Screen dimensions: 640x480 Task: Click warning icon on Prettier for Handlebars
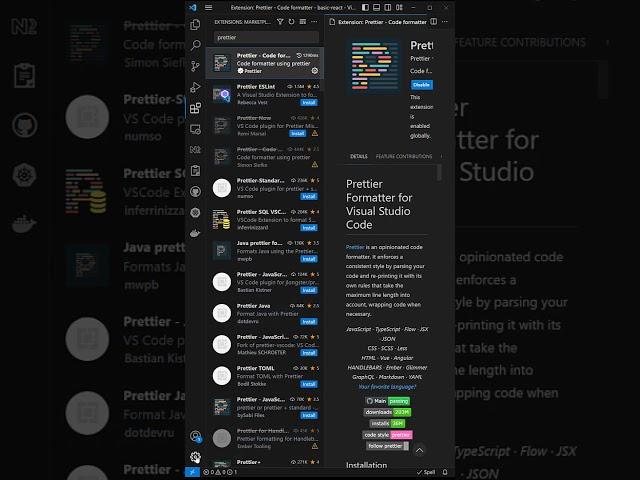(315, 446)
